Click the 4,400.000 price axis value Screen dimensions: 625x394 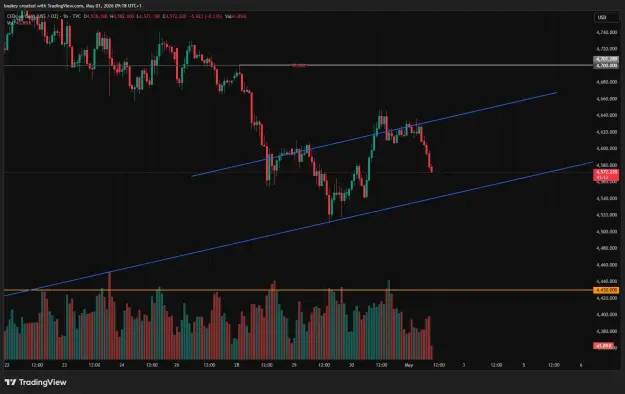(607, 315)
